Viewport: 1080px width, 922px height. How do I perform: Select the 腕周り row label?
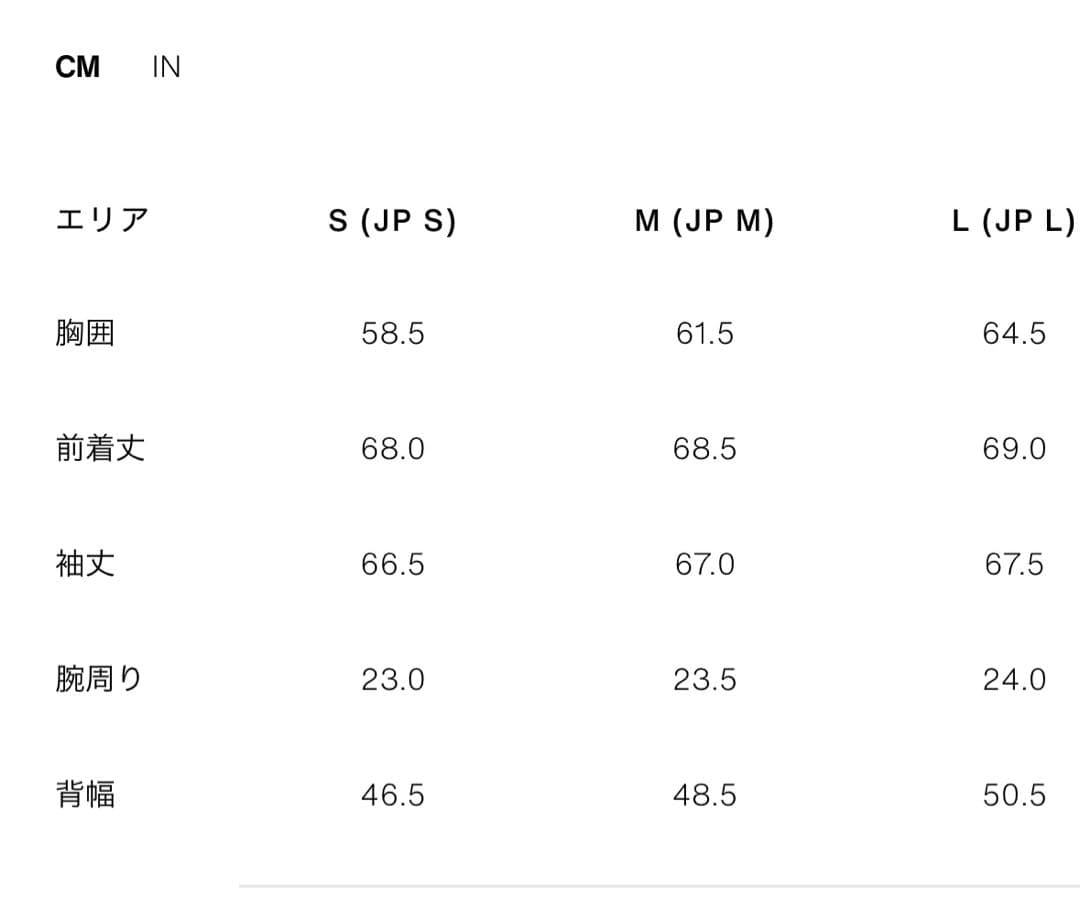[100, 679]
